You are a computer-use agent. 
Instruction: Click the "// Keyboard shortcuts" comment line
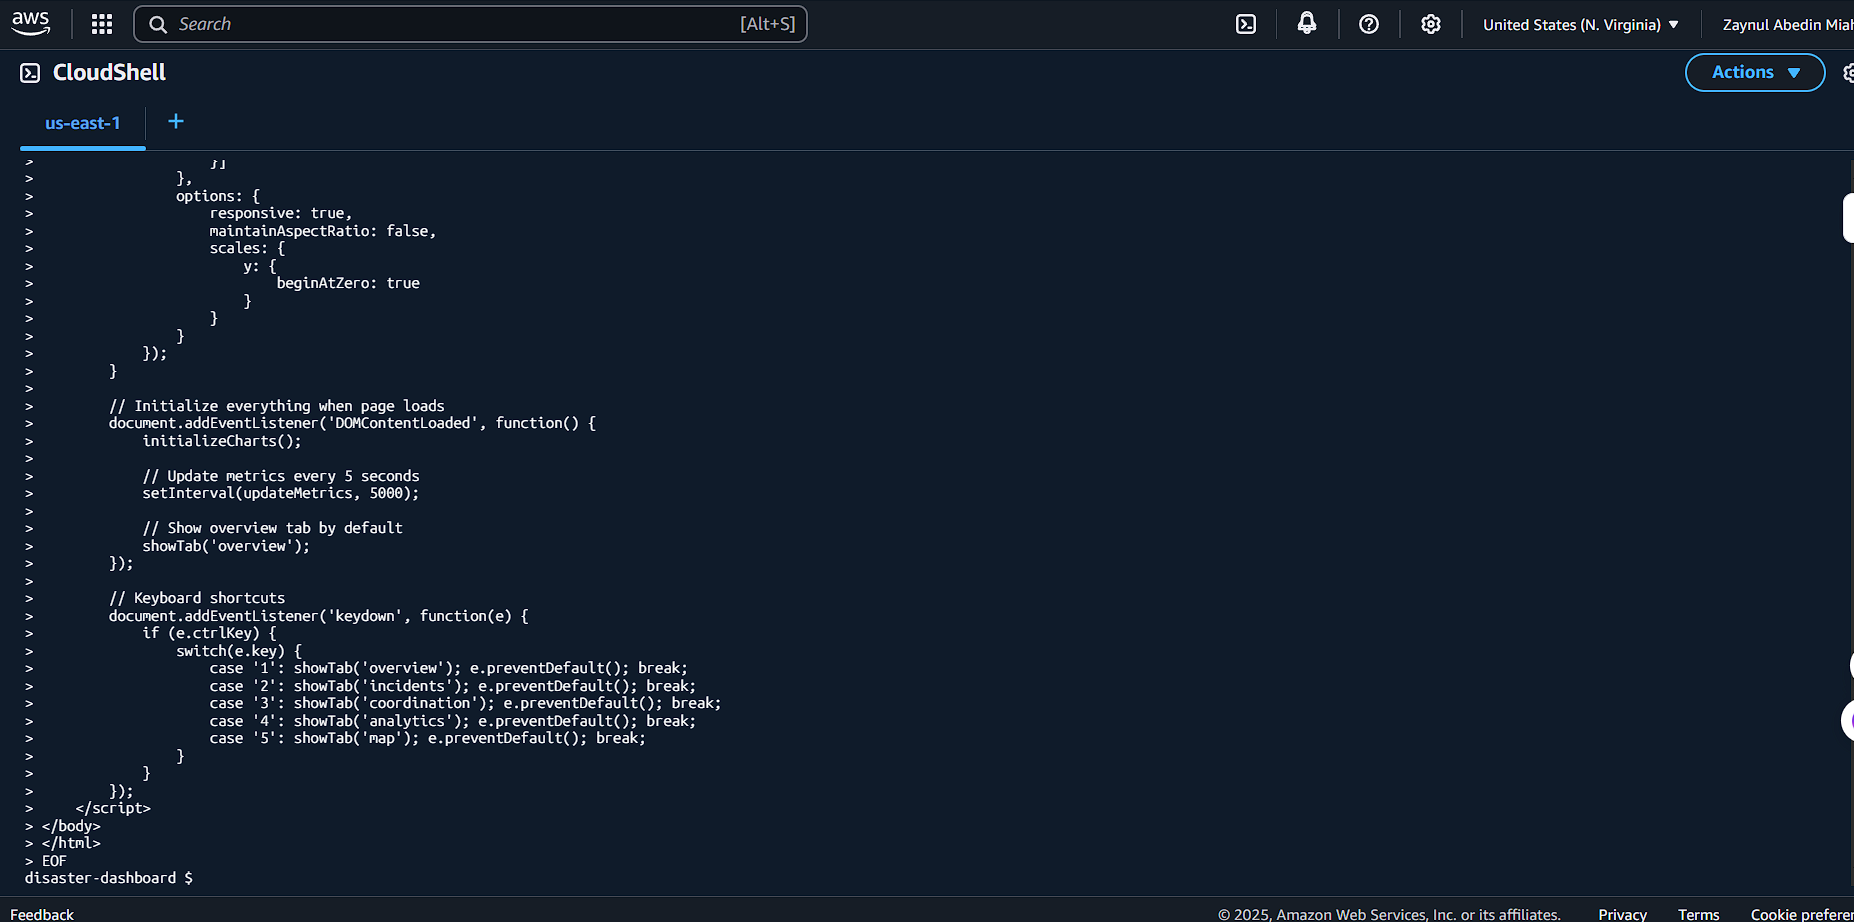pos(197,598)
